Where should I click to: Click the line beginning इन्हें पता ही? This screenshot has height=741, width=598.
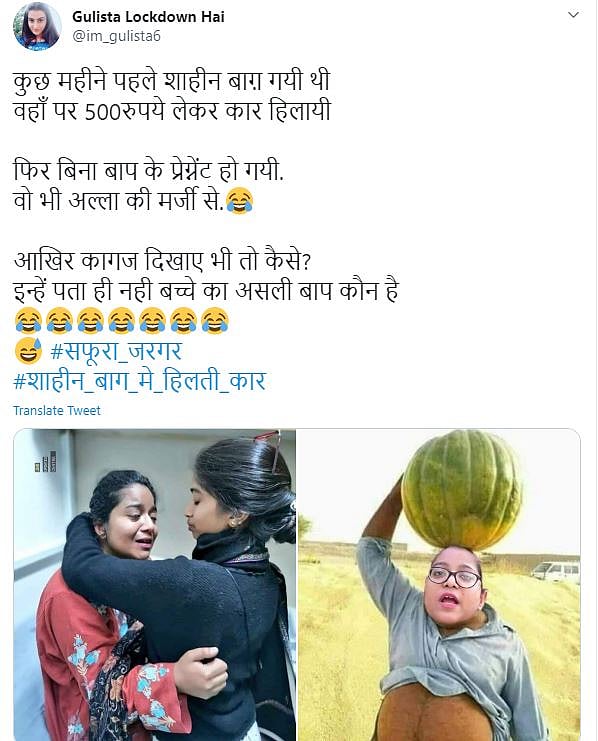point(206,291)
